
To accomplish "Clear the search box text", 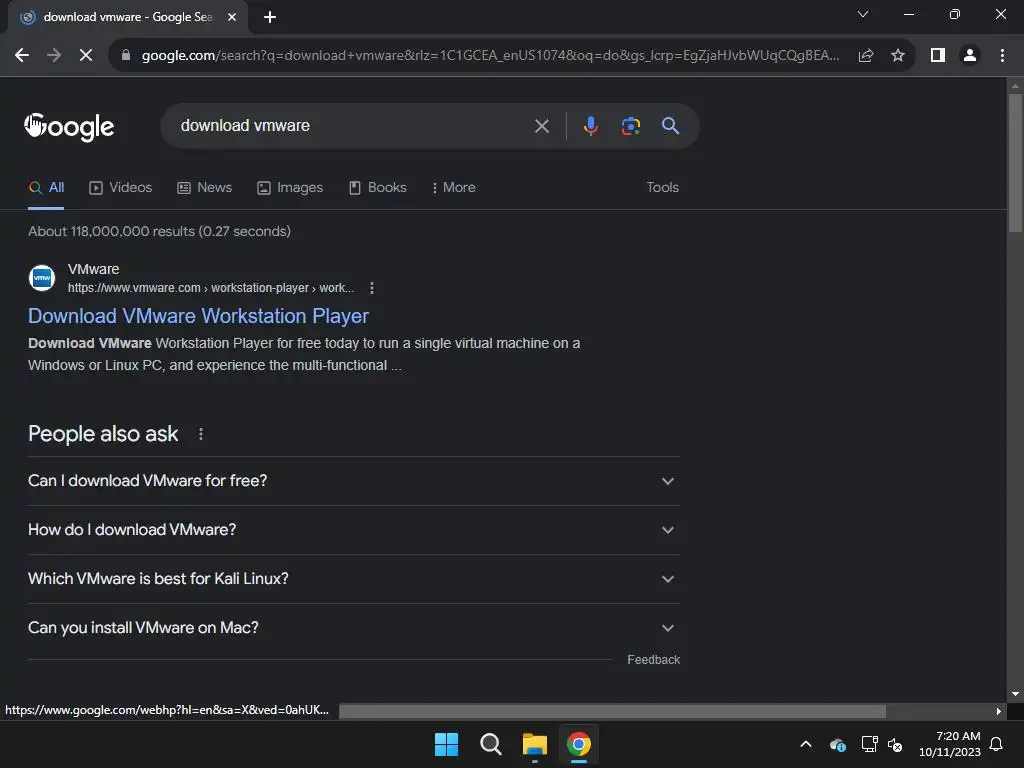I will (541, 126).
